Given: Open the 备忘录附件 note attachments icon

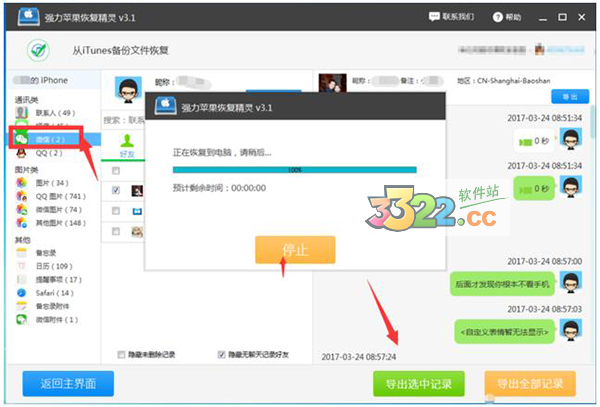Looking at the screenshot, I should [x=21, y=306].
